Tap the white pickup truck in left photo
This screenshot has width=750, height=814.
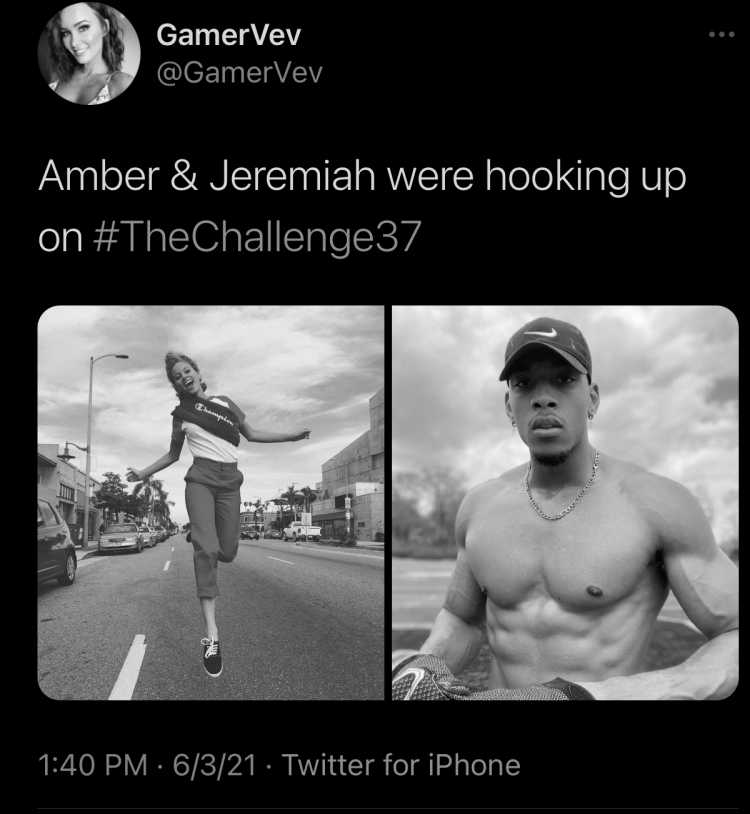click(302, 532)
